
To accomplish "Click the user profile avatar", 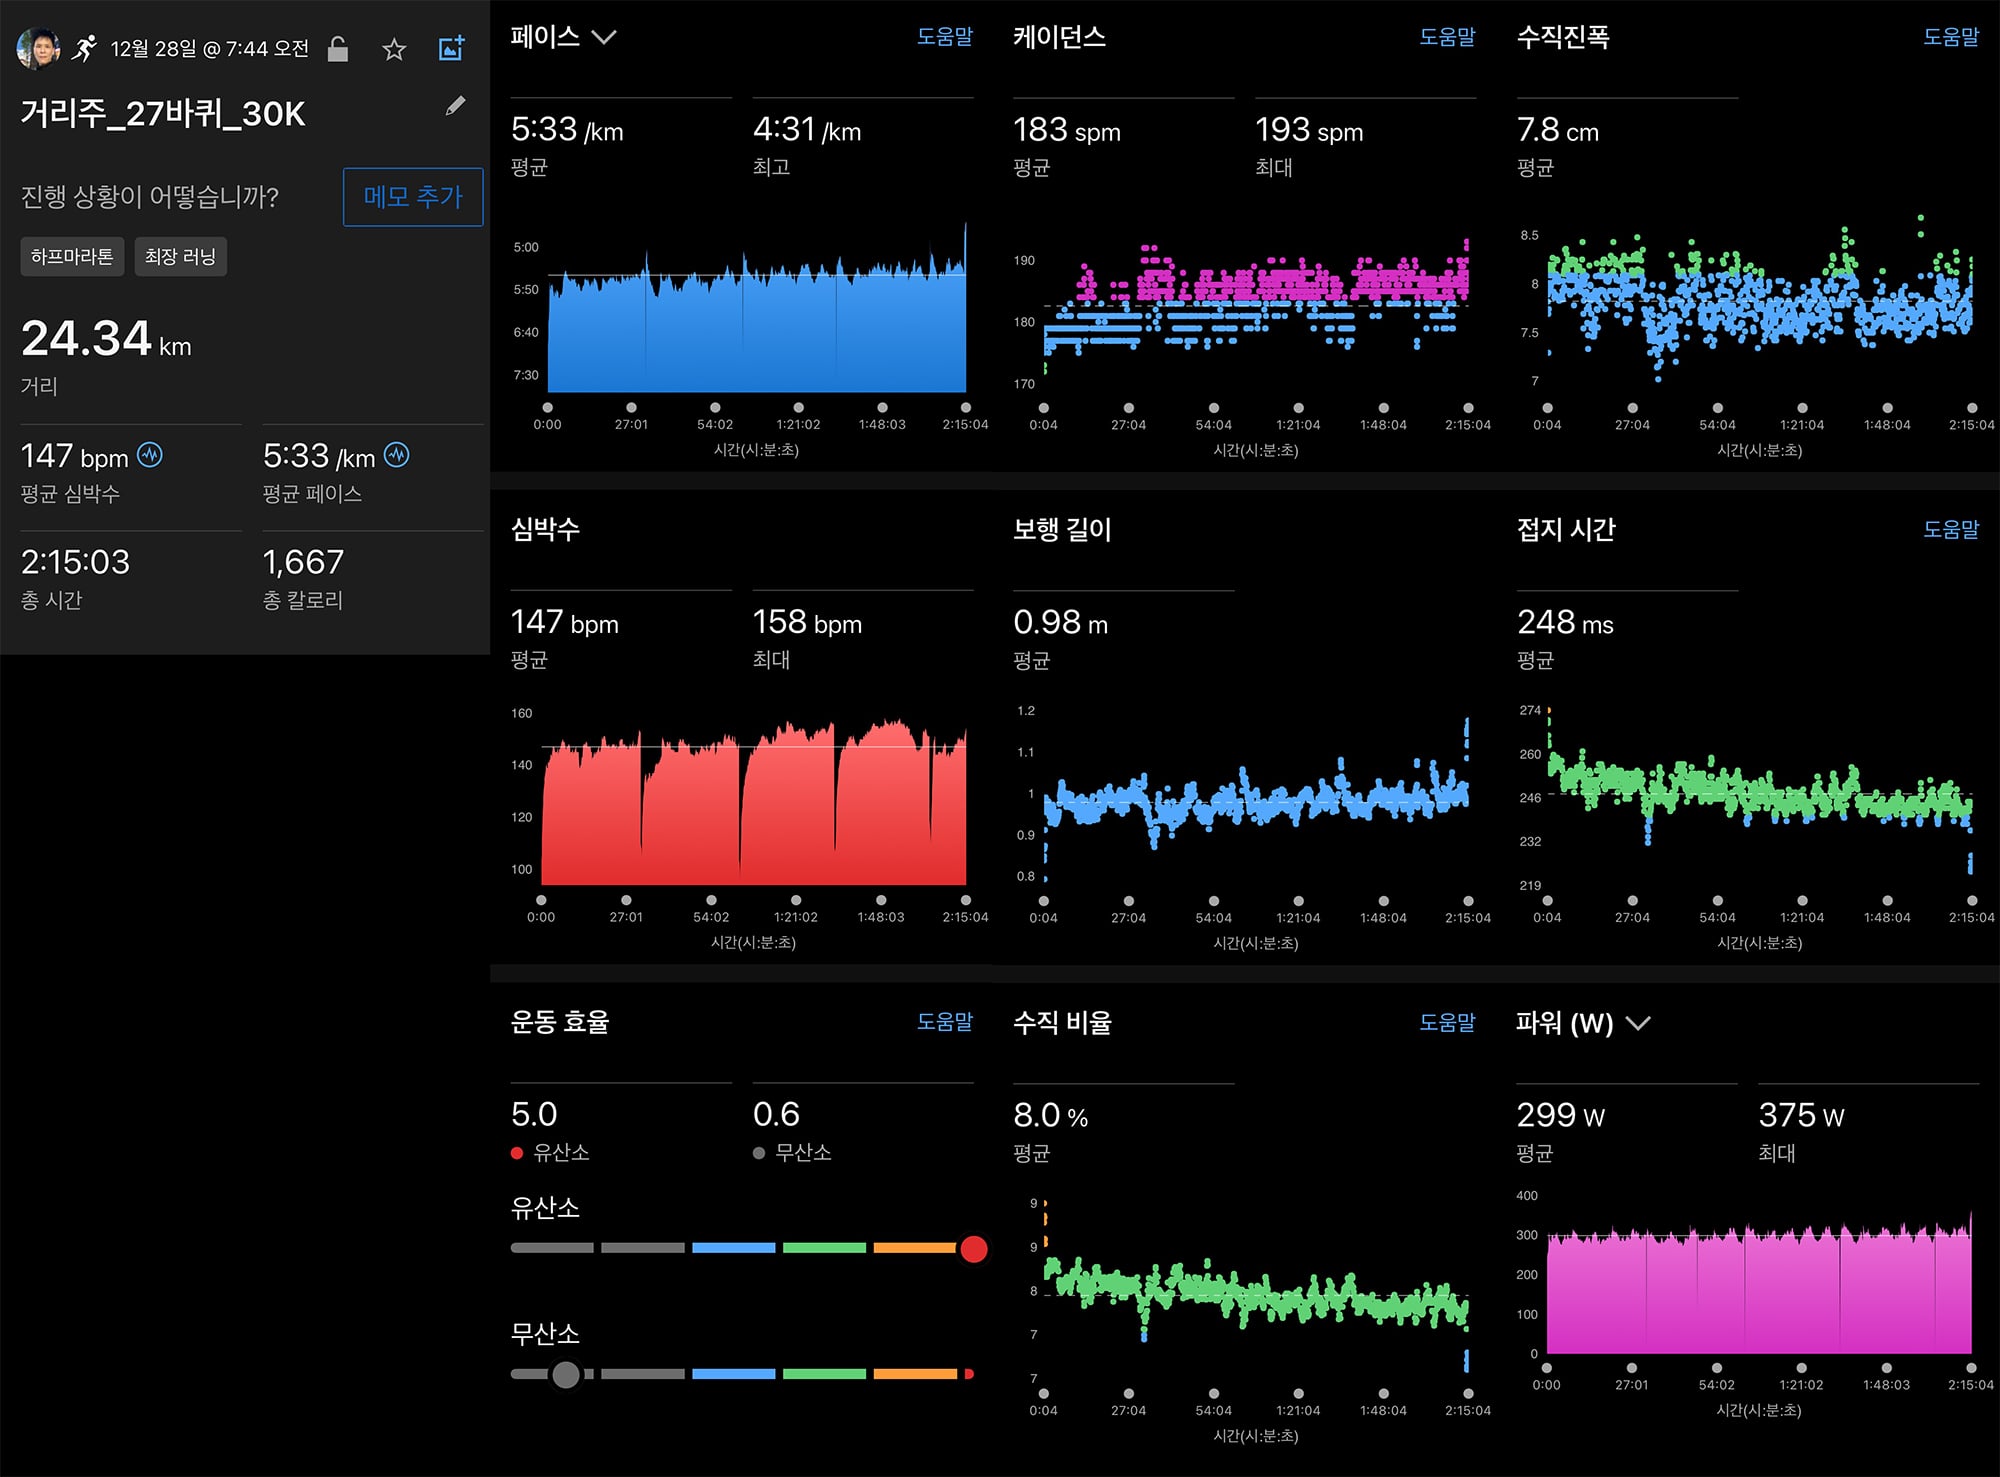I will point(38,48).
